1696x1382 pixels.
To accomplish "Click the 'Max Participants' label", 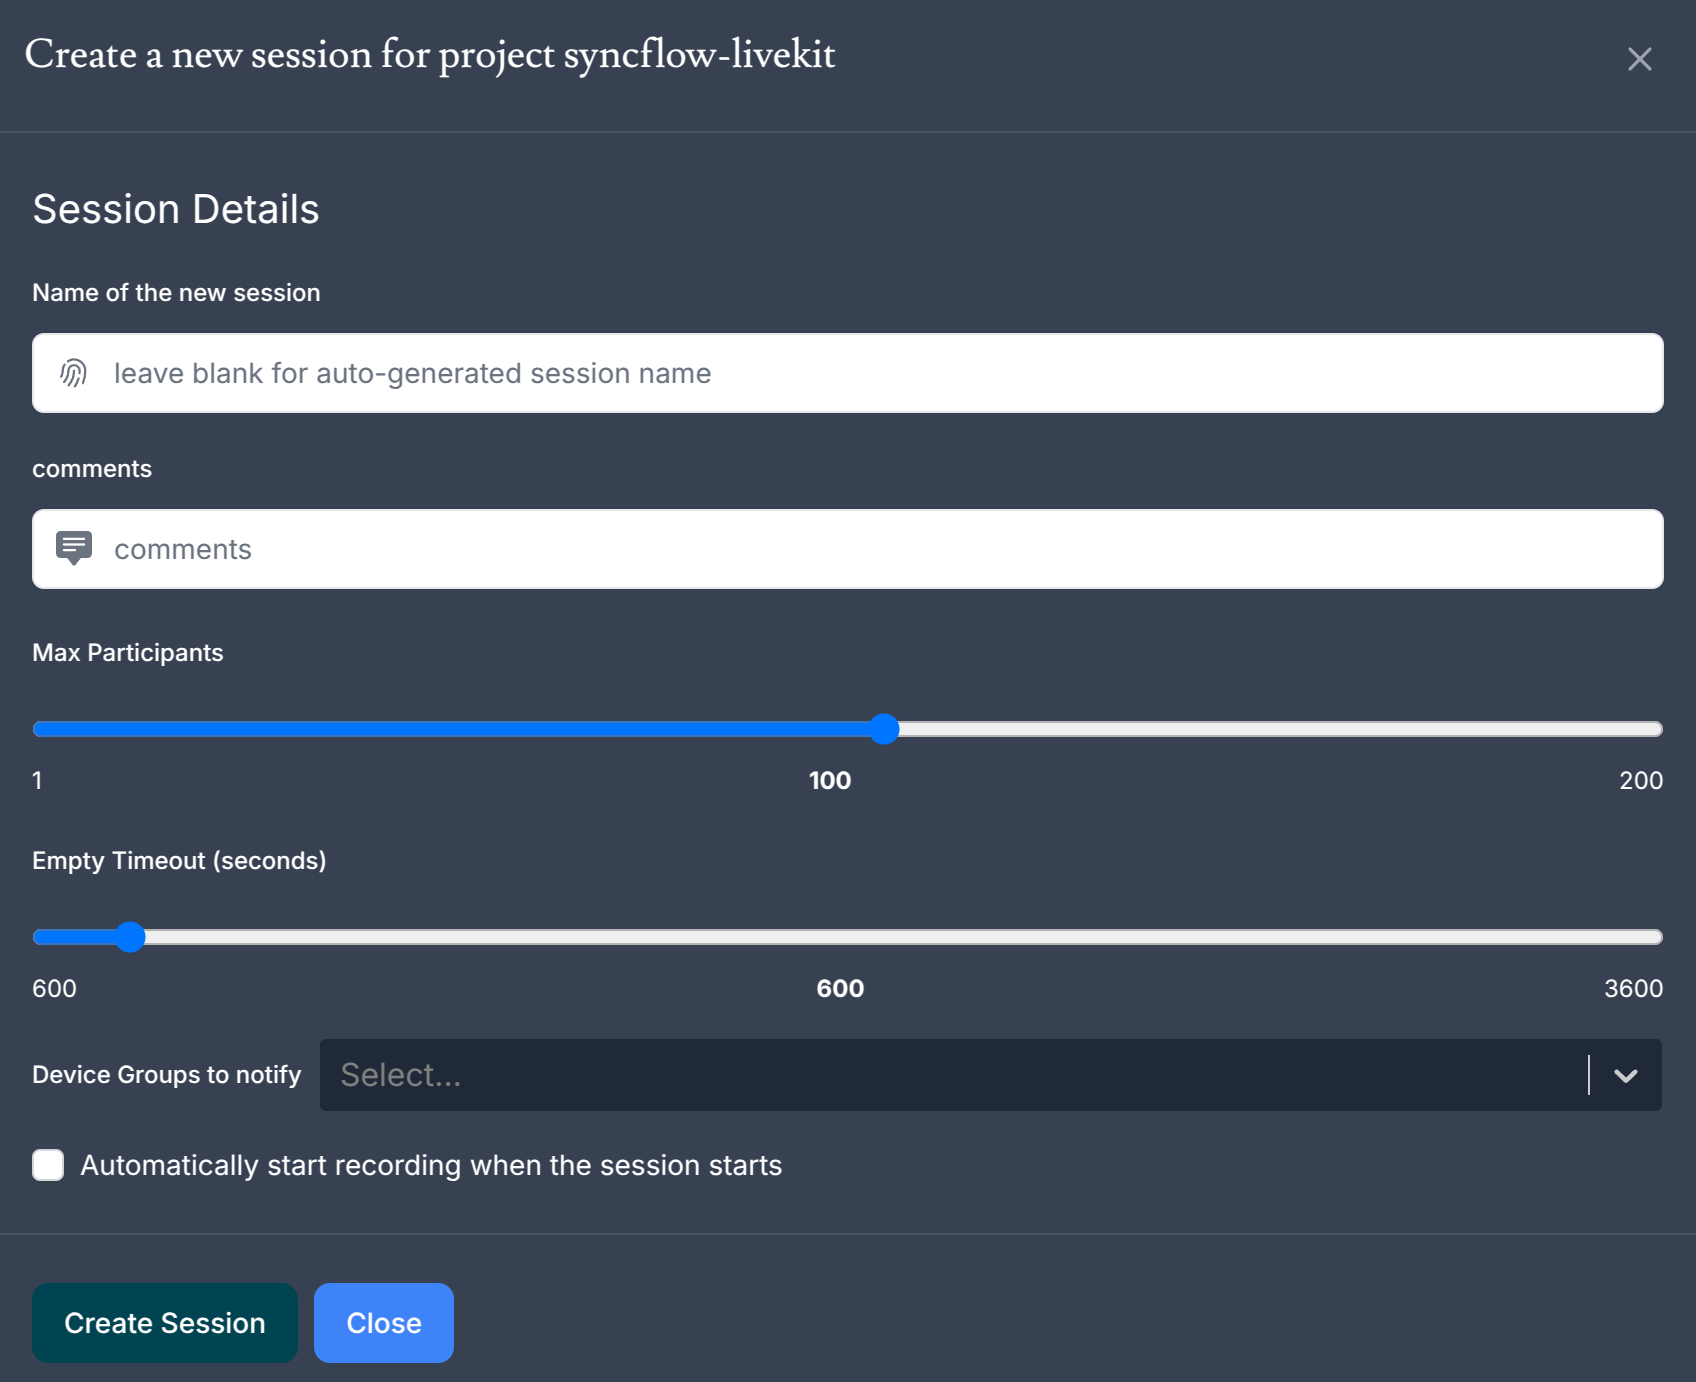I will [x=128, y=653].
